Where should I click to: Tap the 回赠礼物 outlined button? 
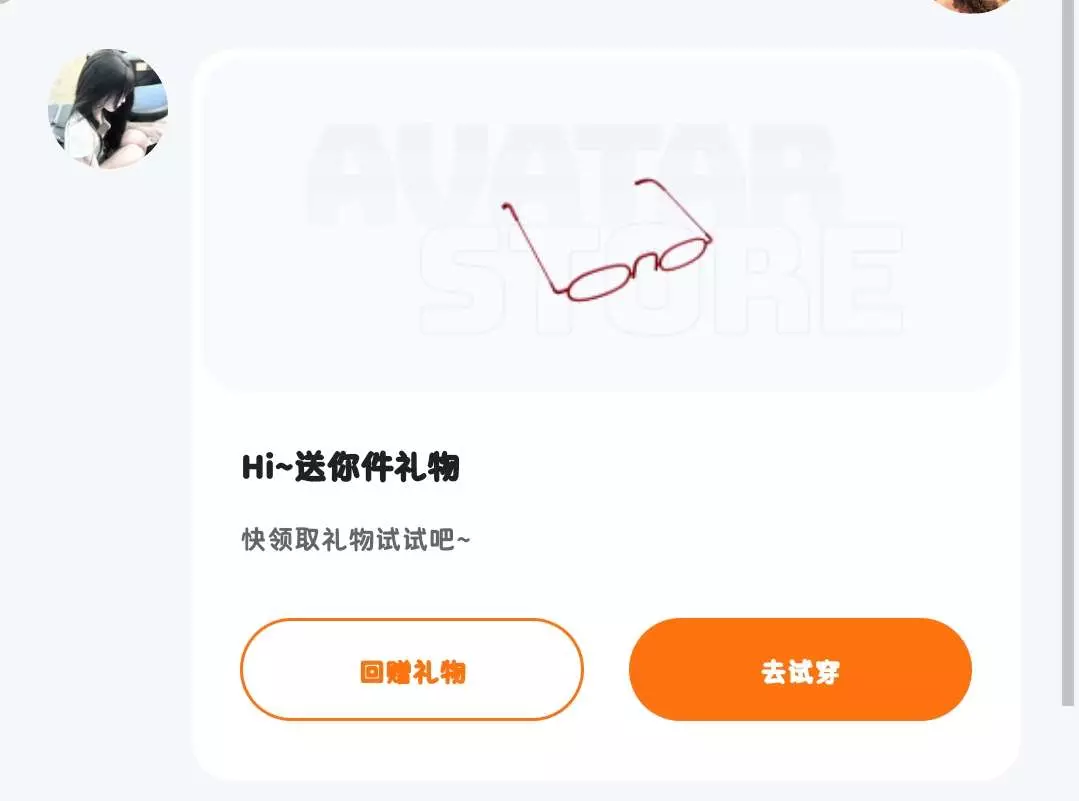tap(412, 670)
